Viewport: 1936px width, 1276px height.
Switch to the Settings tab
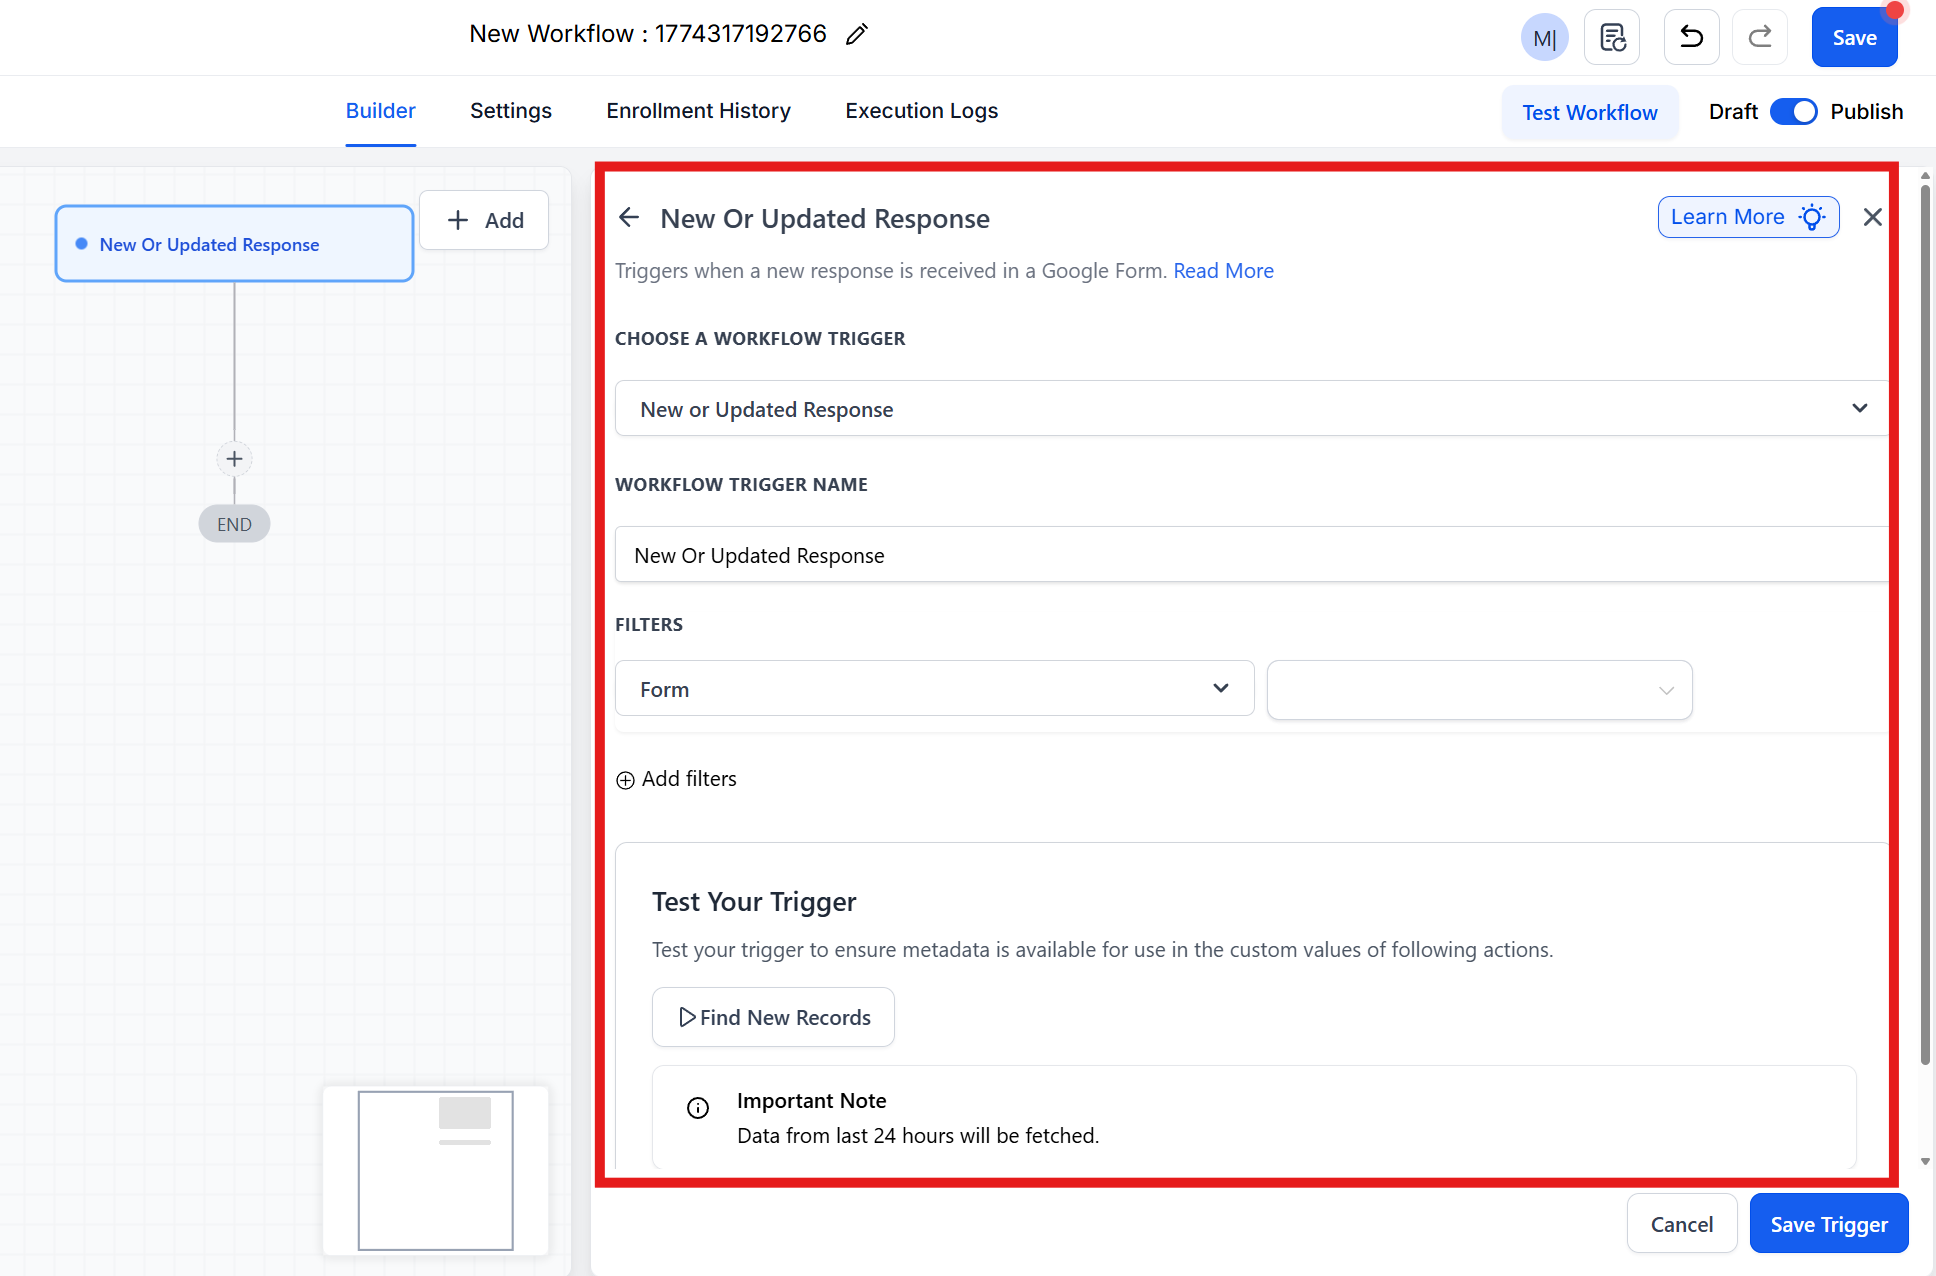[x=510, y=111]
